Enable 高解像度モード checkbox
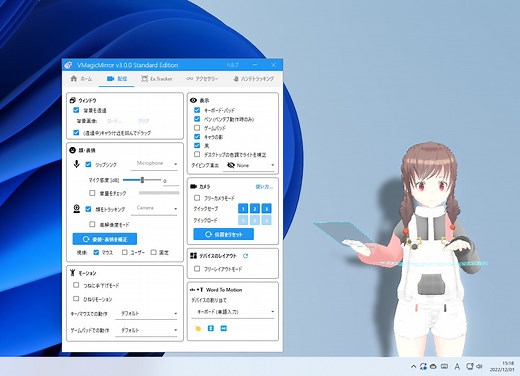520x376 pixels. [x=92, y=224]
